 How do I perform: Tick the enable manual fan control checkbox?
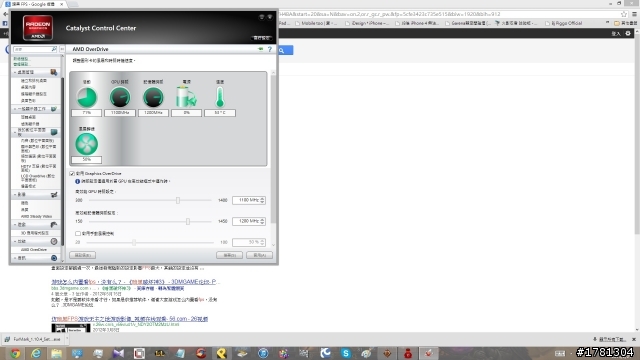[x=78, y=233]
